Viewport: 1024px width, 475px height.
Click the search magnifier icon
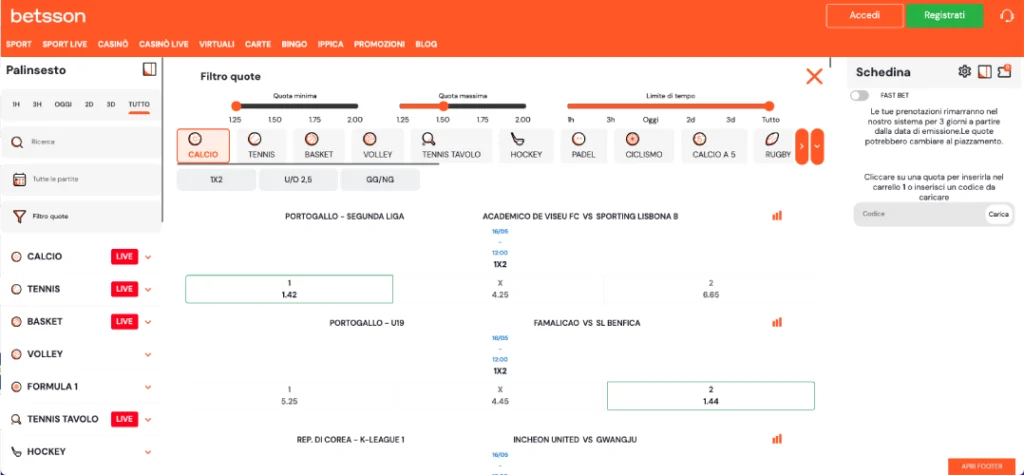[x=18, y=142]
